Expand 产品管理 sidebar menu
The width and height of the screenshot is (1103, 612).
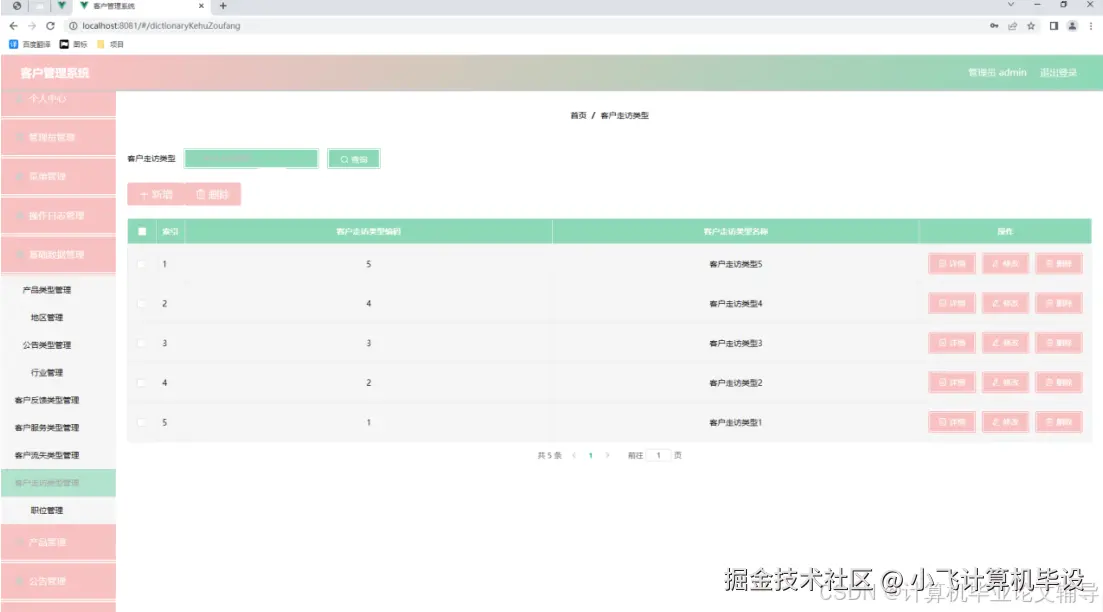click(58, 542)
